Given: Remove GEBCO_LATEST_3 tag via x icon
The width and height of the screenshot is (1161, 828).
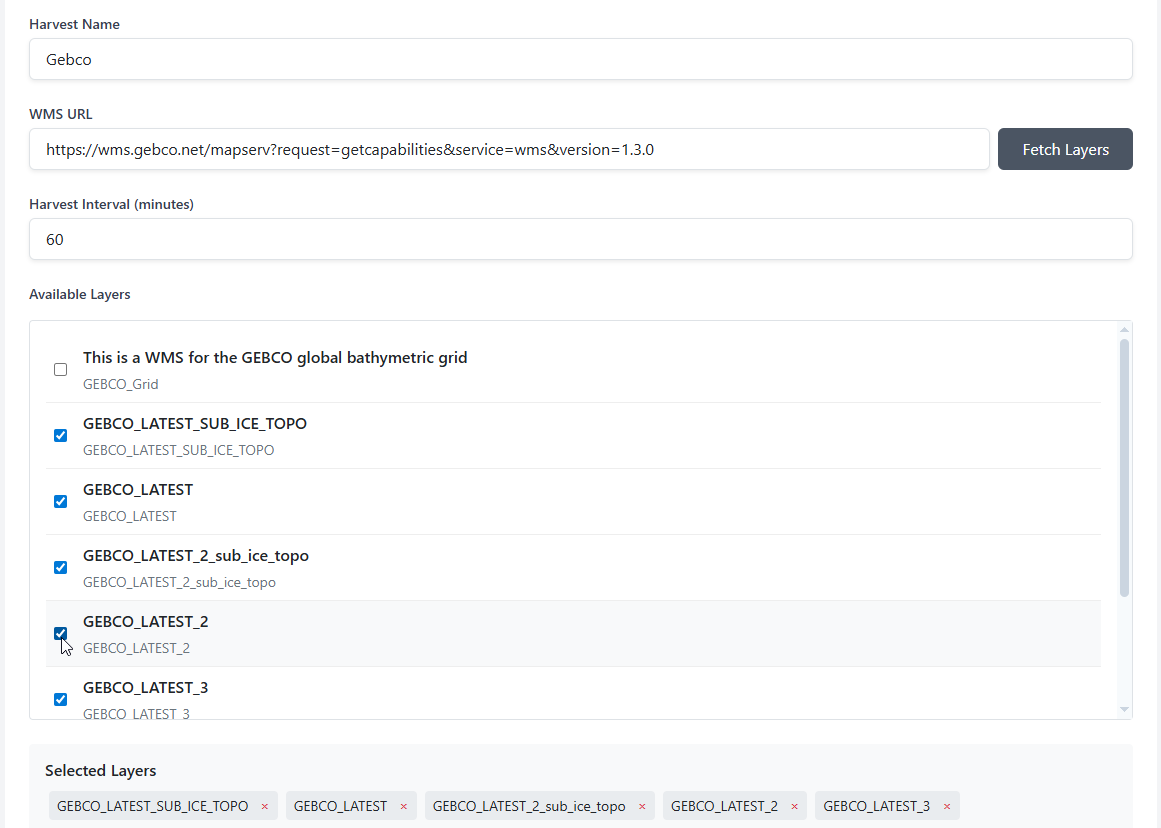Looking at the screenshot, I should pyautogui.click(x=946, y=807).
